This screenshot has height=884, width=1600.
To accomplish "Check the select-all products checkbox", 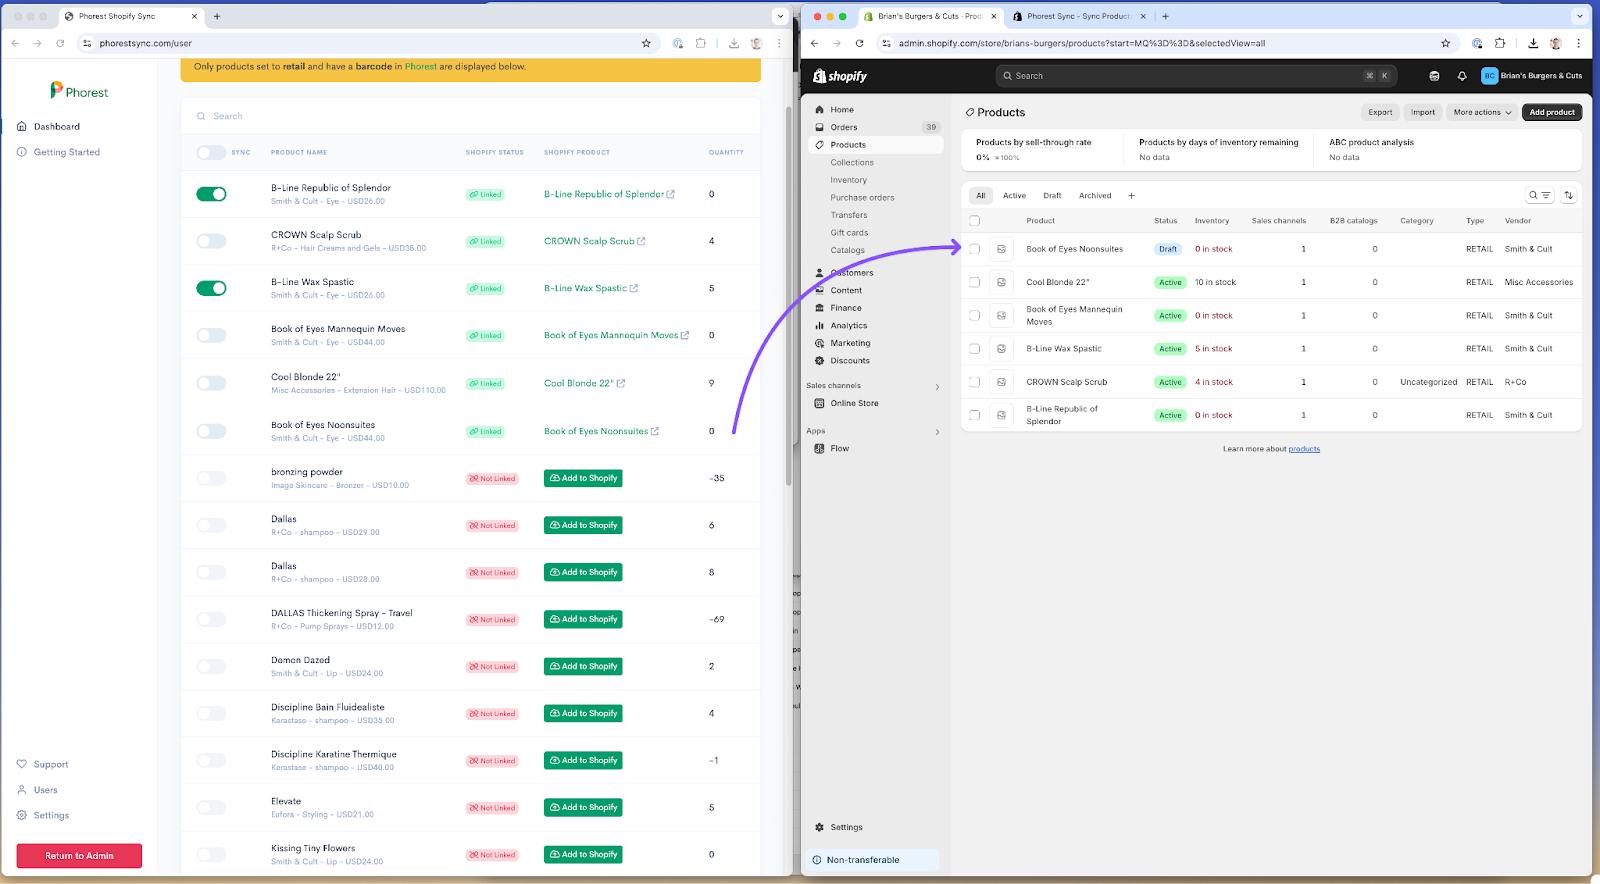I will tap(975, 221).
